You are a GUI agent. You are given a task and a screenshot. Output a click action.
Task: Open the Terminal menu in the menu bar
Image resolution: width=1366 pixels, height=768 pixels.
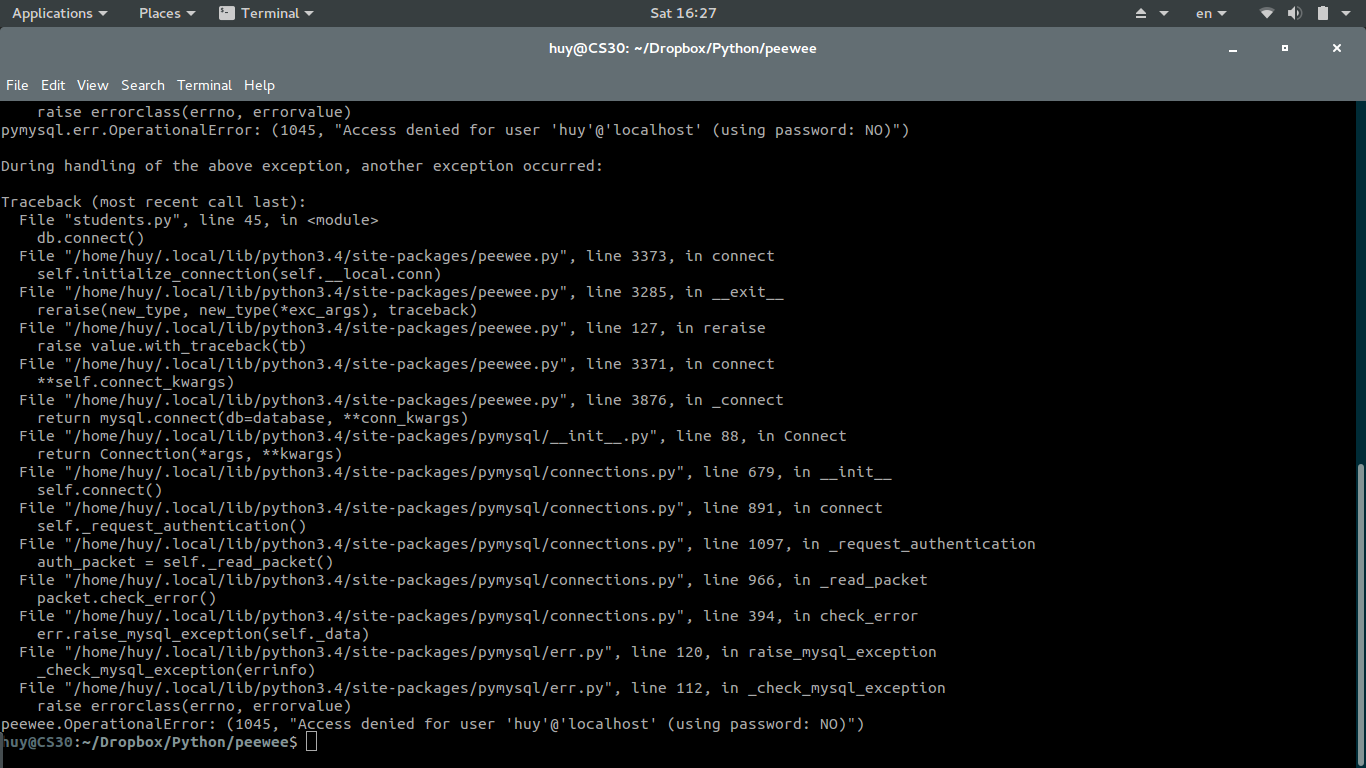tap(204, 85)
